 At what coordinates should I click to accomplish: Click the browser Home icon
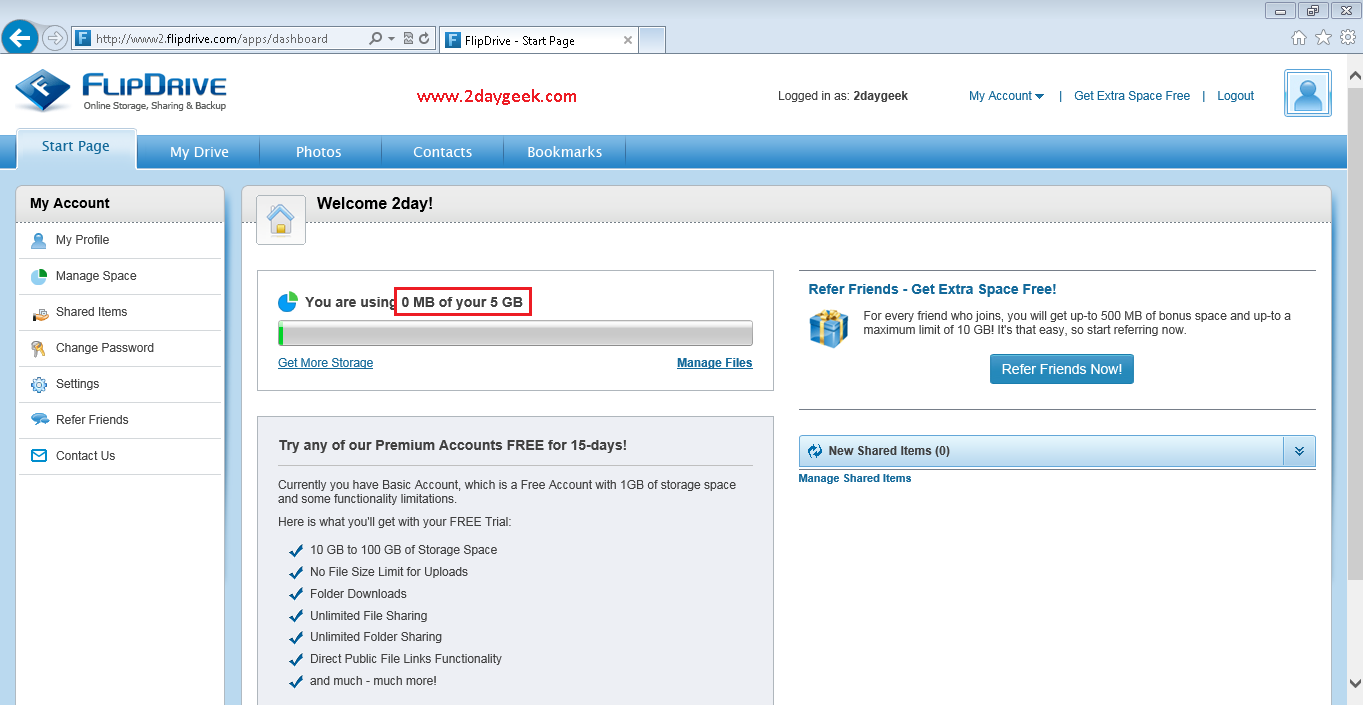click(1299, 37)
